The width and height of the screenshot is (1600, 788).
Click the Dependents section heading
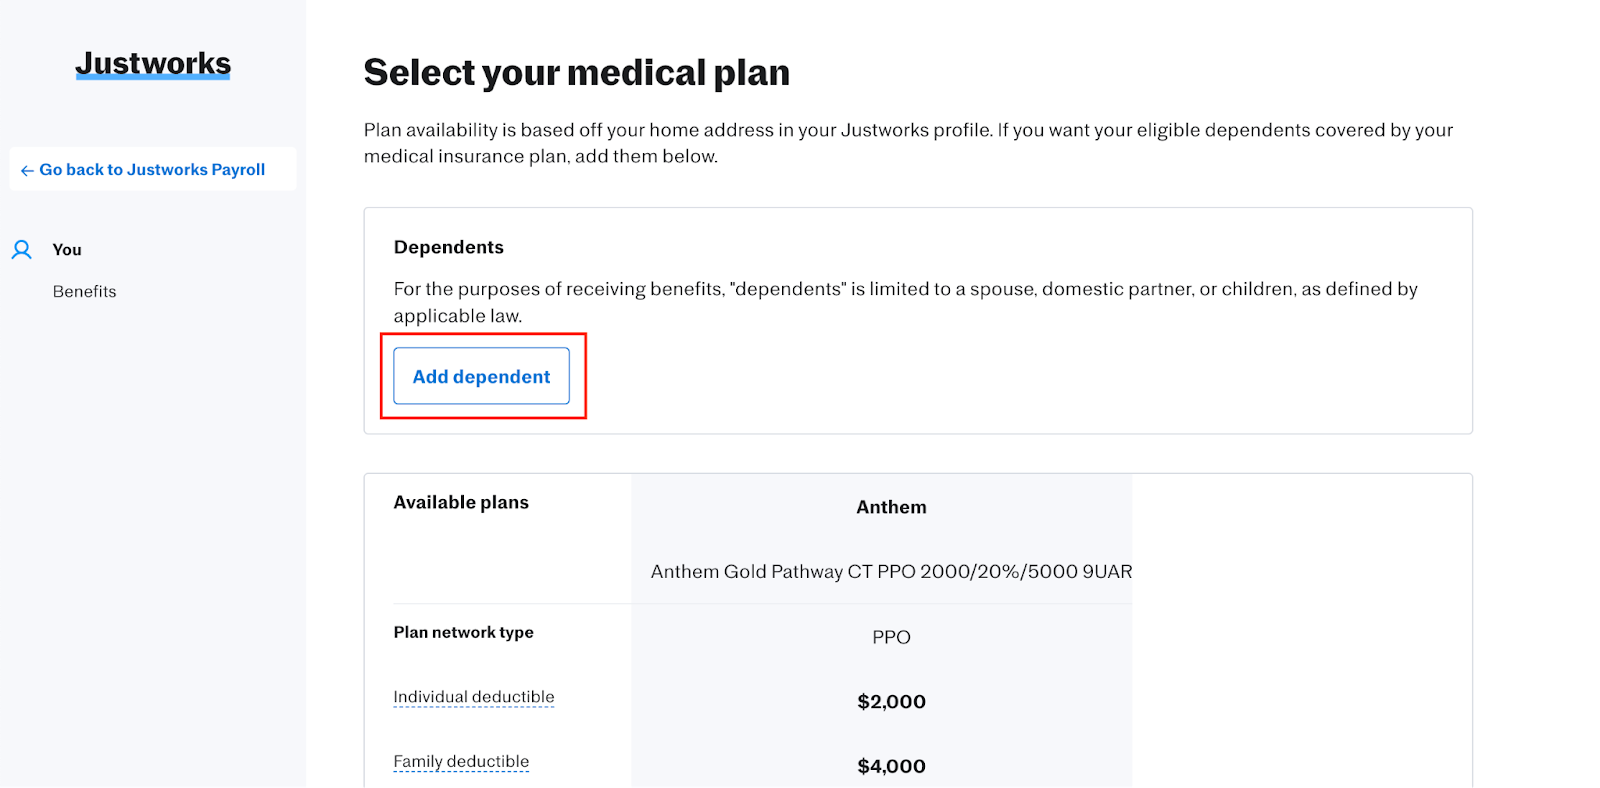click(448, 247)
